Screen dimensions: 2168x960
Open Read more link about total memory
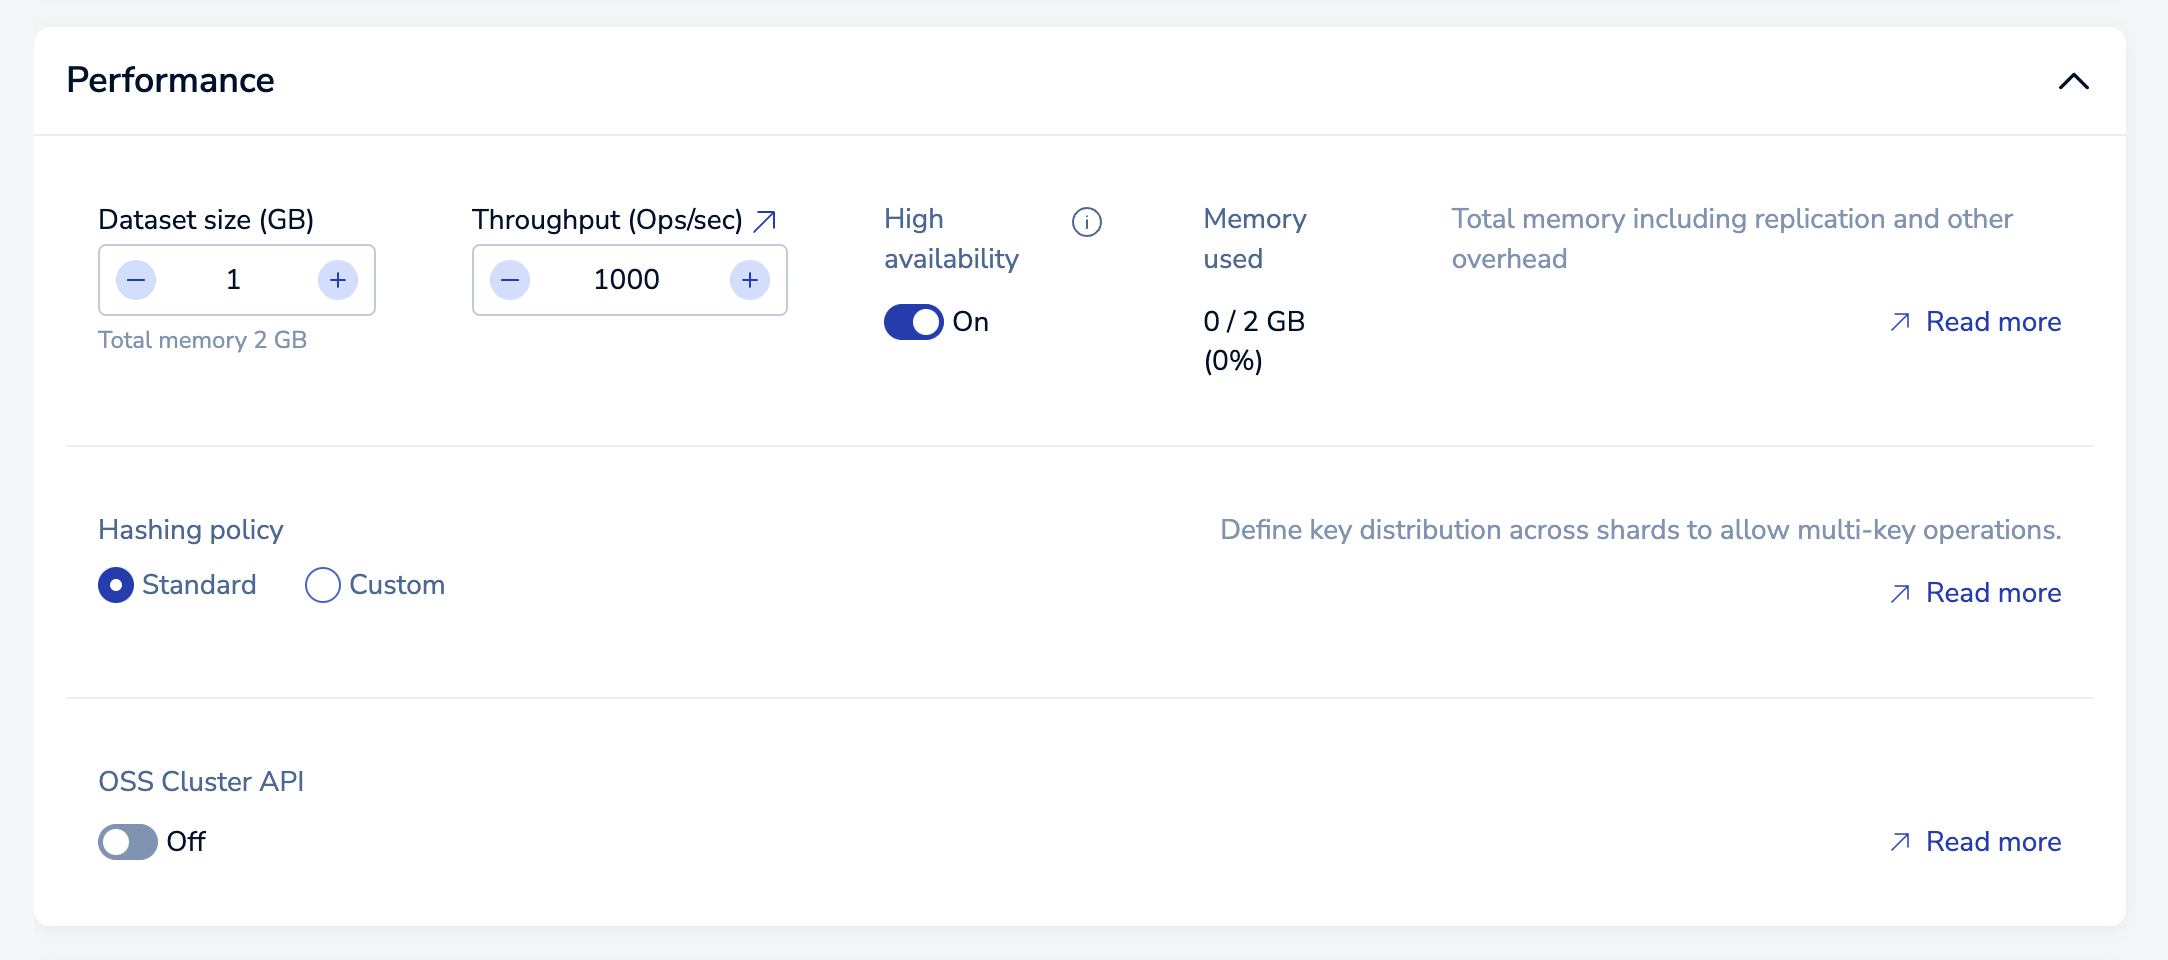[1993, 322]
